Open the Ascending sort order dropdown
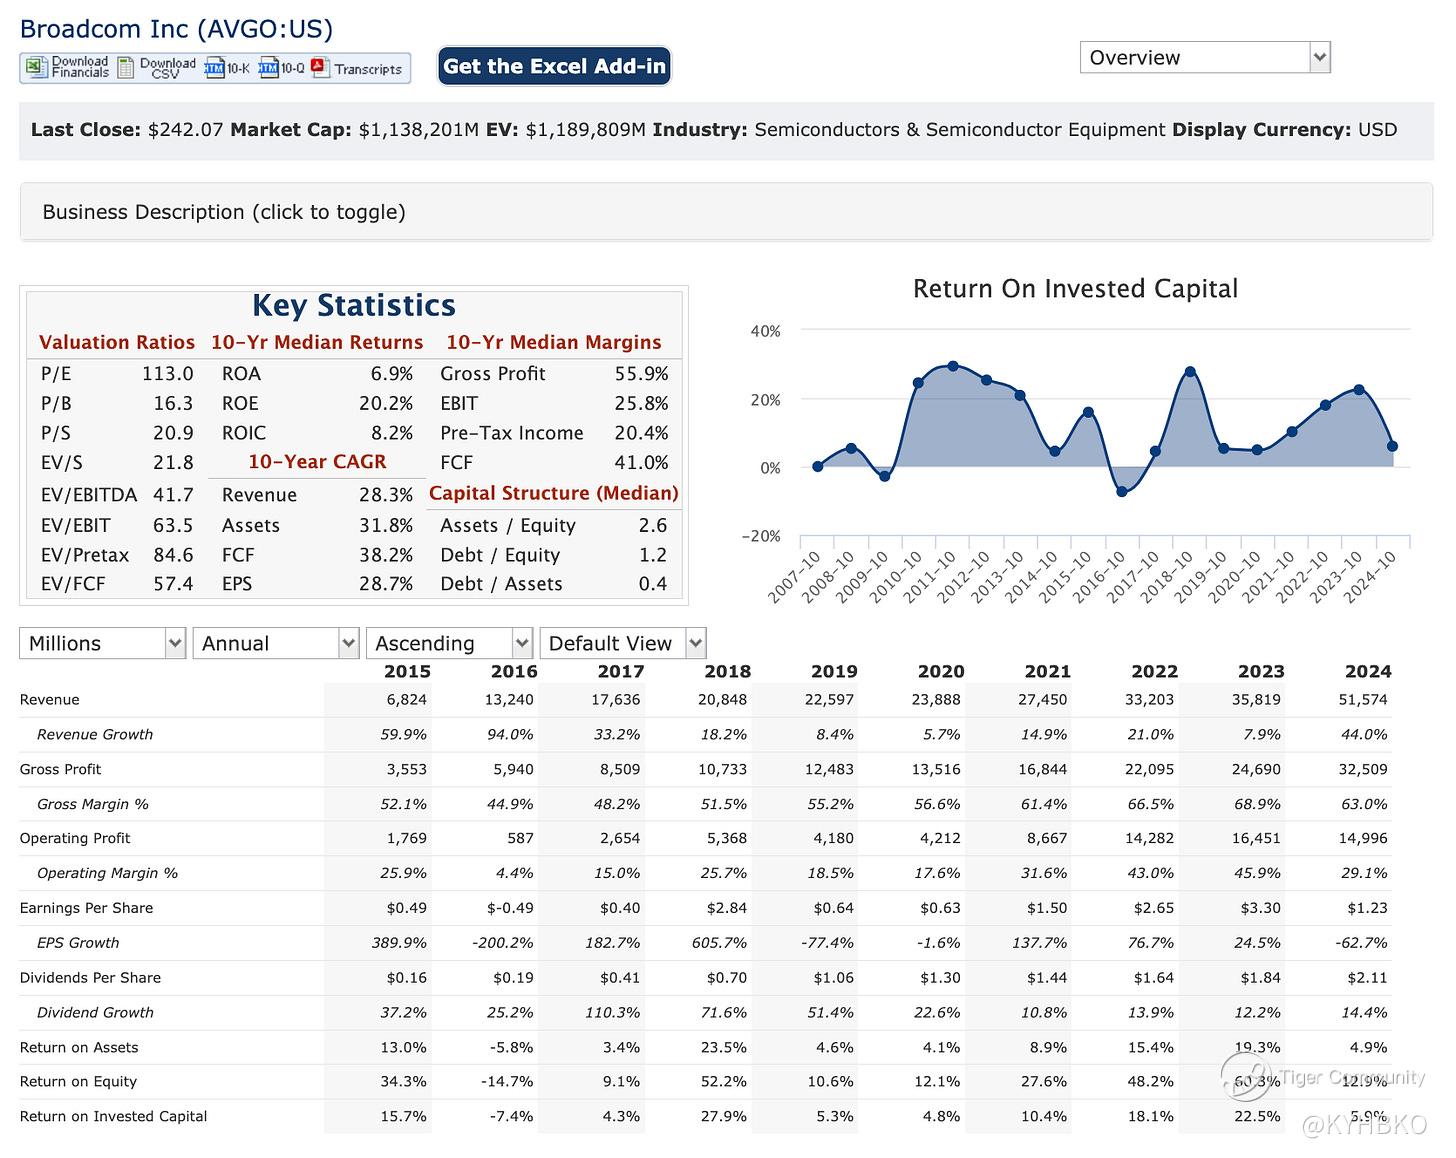 pos(449,643)
